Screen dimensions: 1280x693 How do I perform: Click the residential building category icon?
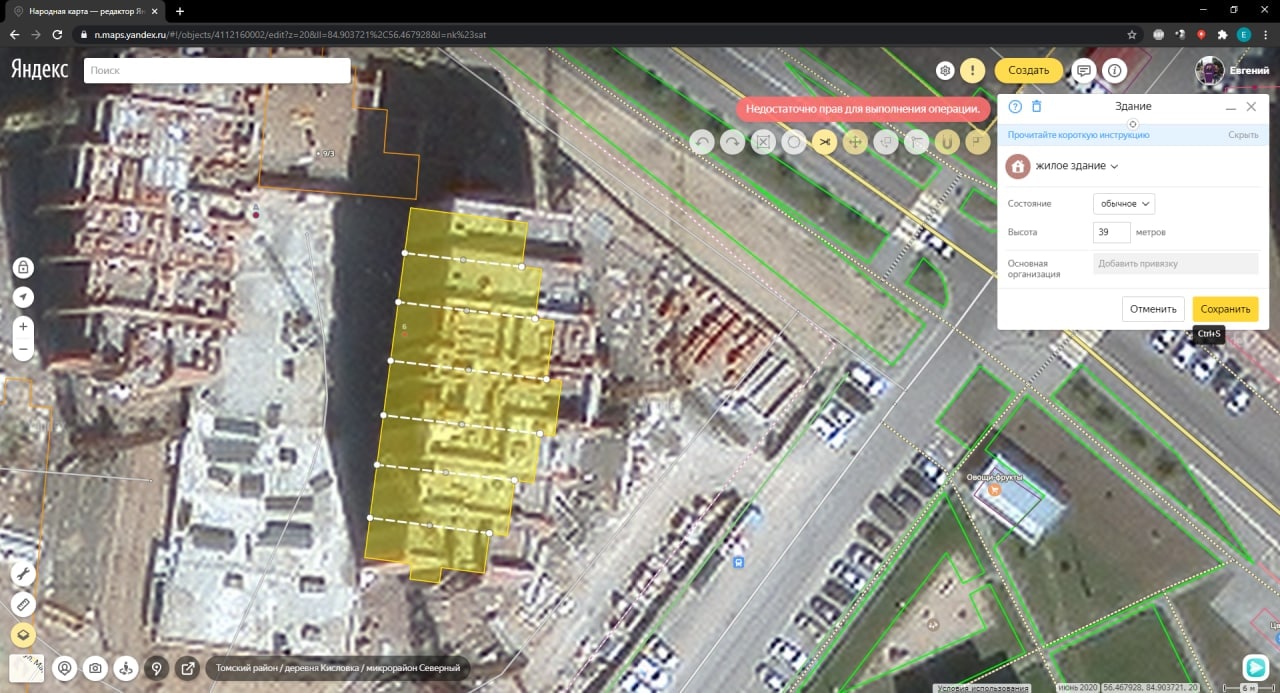click(x=1018, y=166)
